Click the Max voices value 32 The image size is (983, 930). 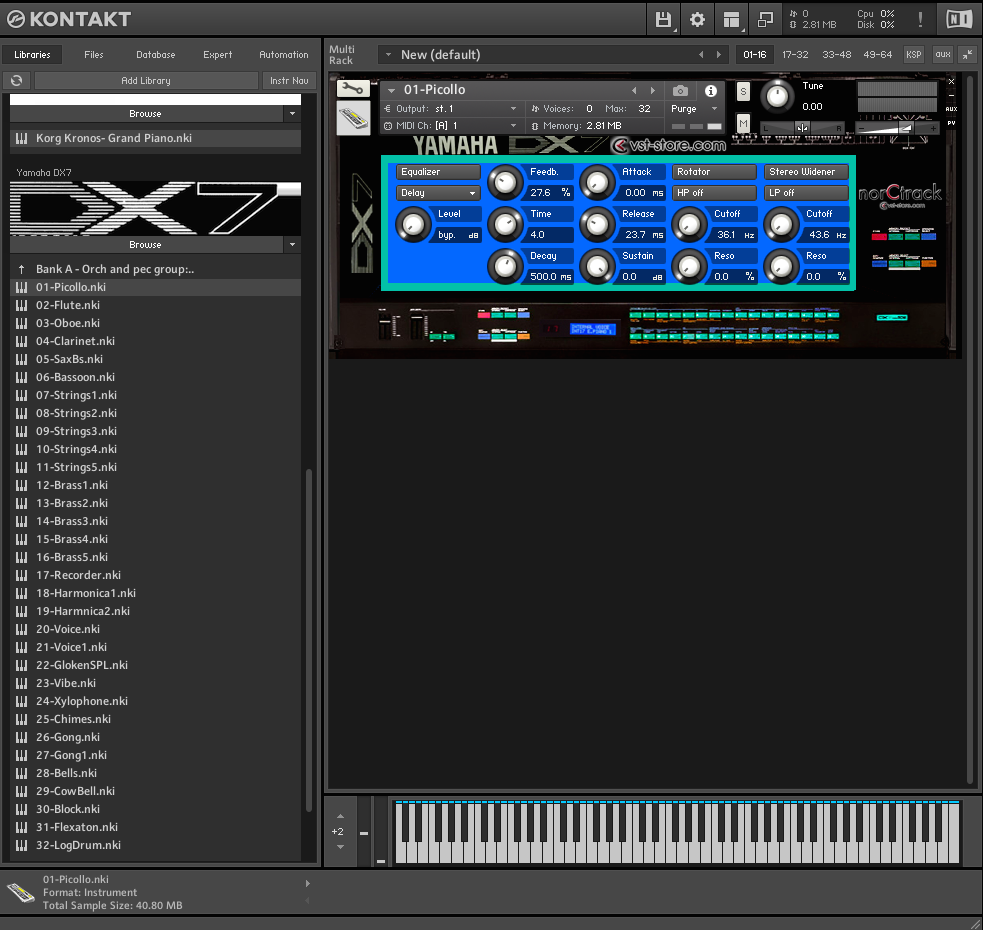pyautogui.click(x=644, y=108)
